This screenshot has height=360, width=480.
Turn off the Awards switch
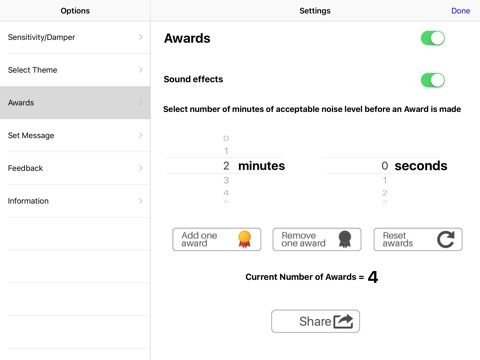pyautogui.click(x=433, y=38)
